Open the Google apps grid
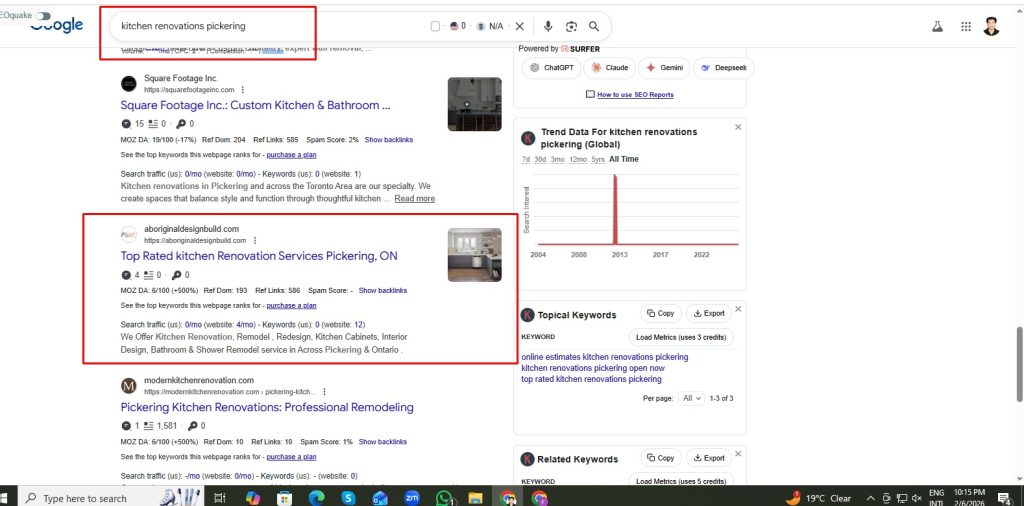 966,27
